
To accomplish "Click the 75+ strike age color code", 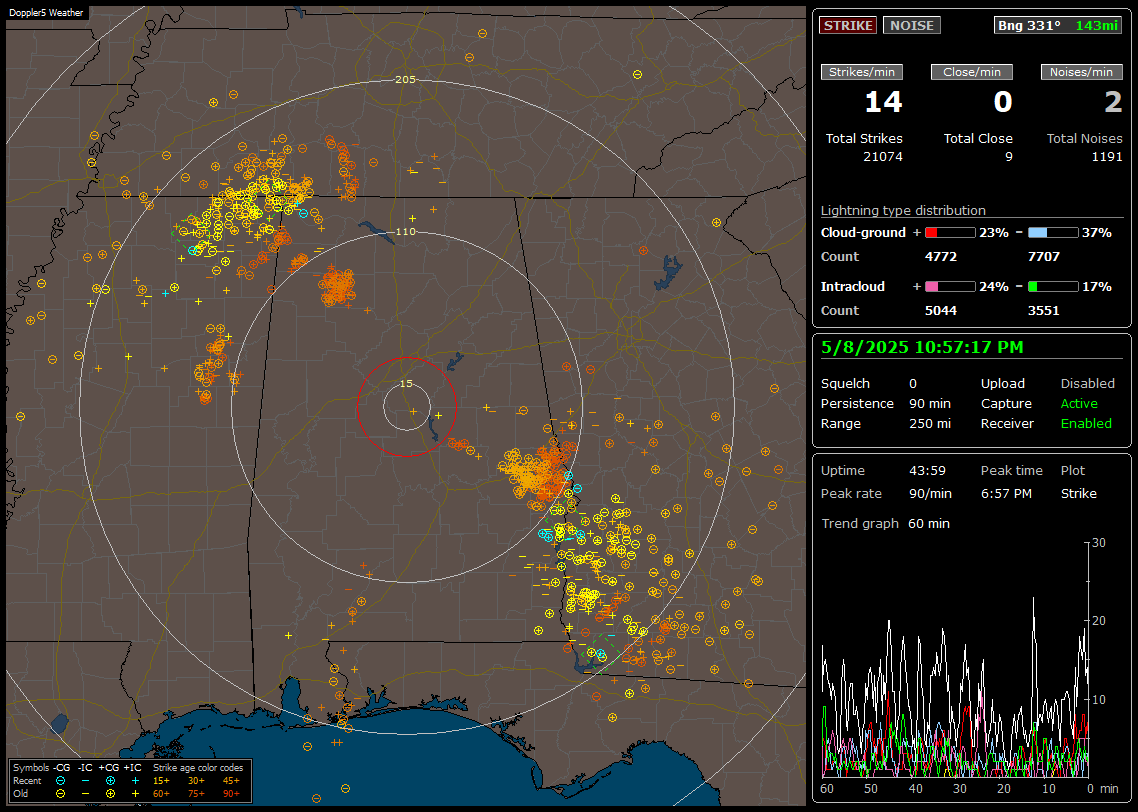I will coord(196,794).
